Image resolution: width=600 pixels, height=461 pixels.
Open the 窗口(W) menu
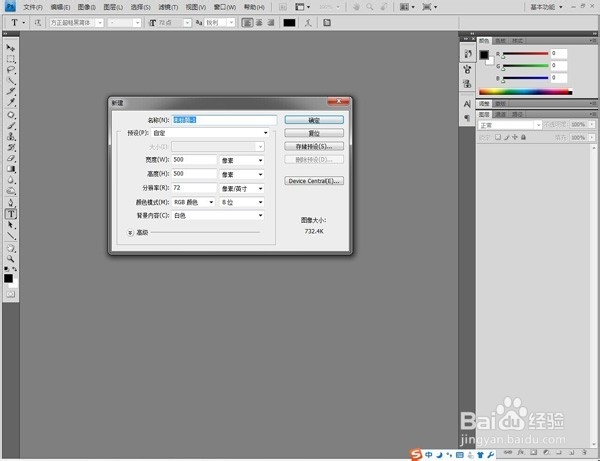(225, 7)
